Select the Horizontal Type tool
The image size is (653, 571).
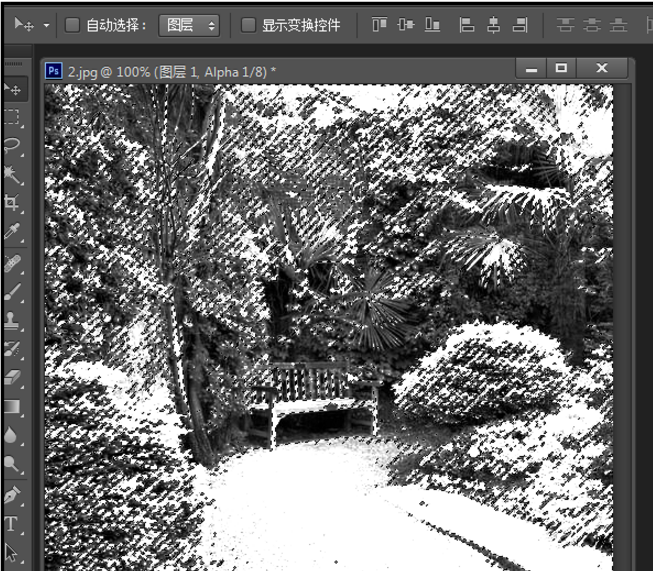pyautogui.click(x=12, y=524)
